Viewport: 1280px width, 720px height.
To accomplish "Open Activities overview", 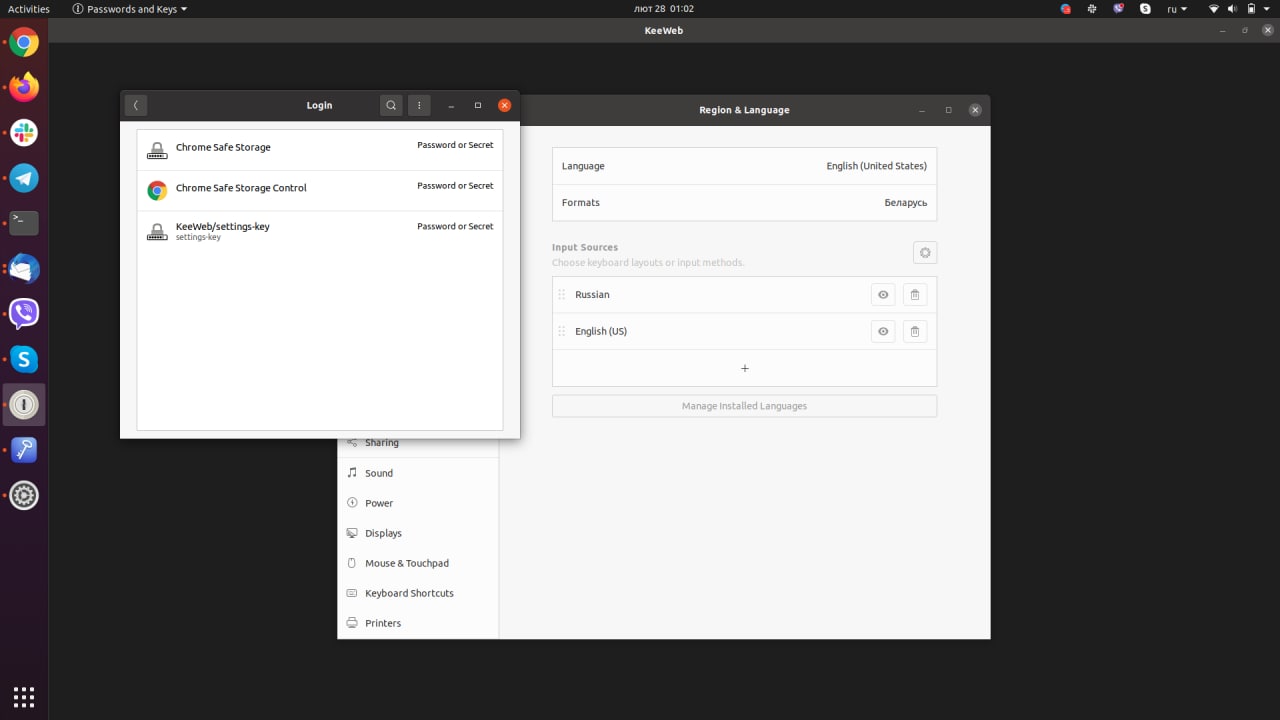I will coord(29,9).
